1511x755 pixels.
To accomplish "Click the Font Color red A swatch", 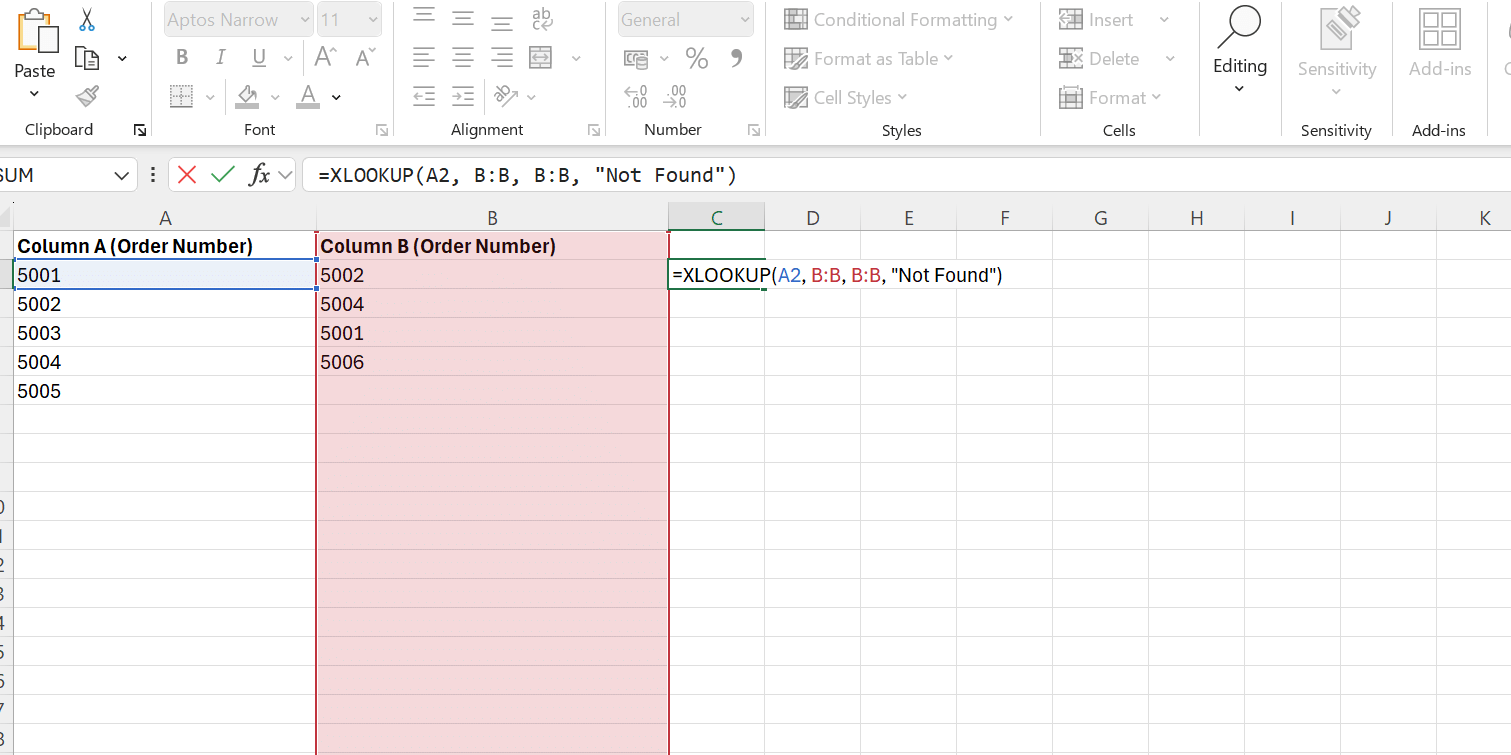I will (308, 96).
